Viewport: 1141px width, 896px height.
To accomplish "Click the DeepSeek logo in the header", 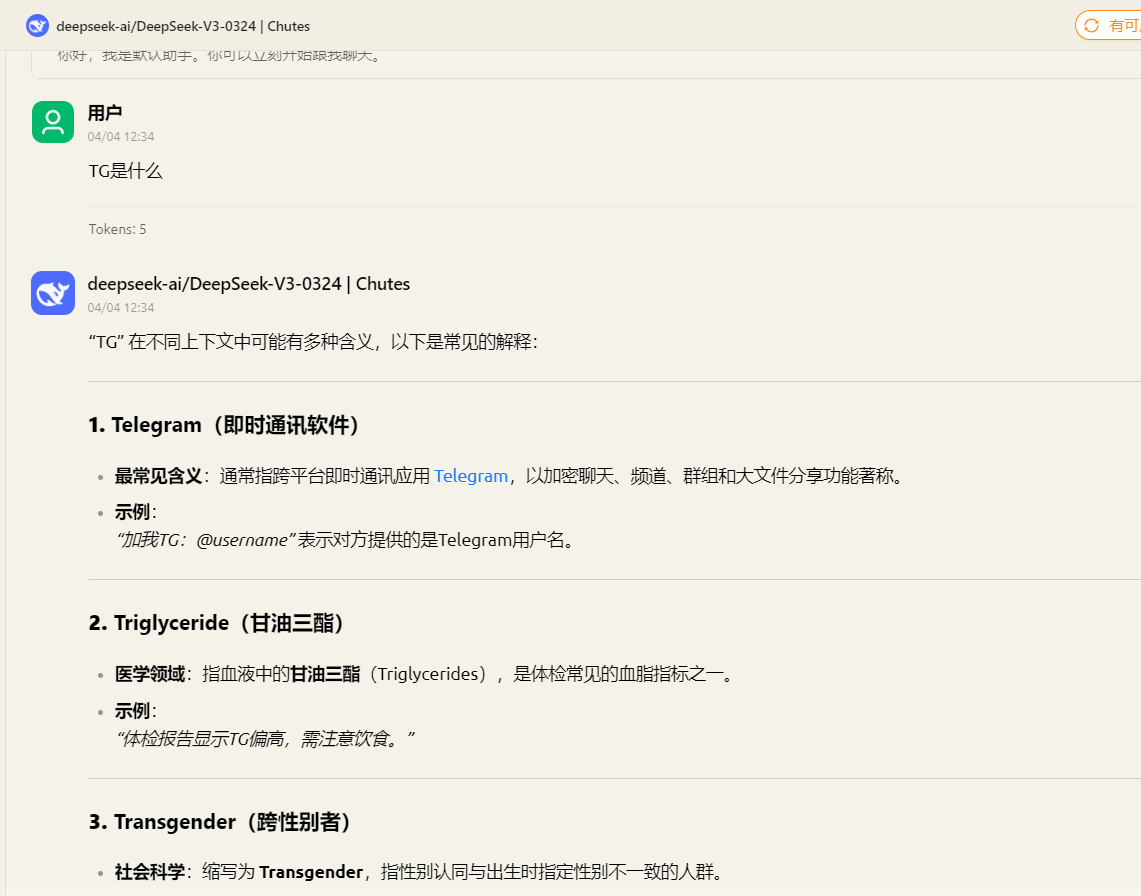I will (x=37, y=26).
